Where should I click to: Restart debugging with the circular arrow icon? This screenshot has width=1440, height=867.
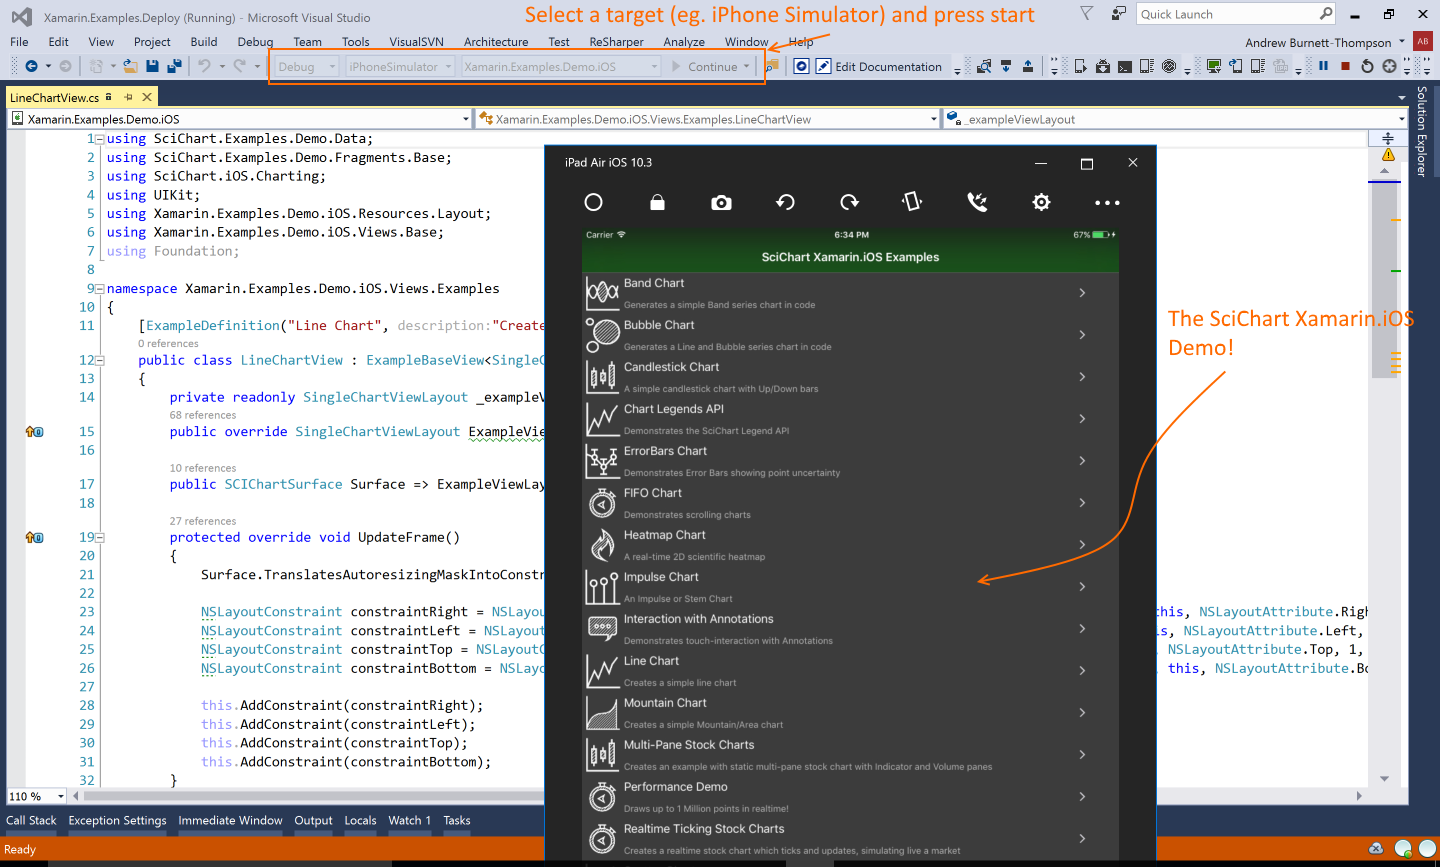pos(1368,66)
